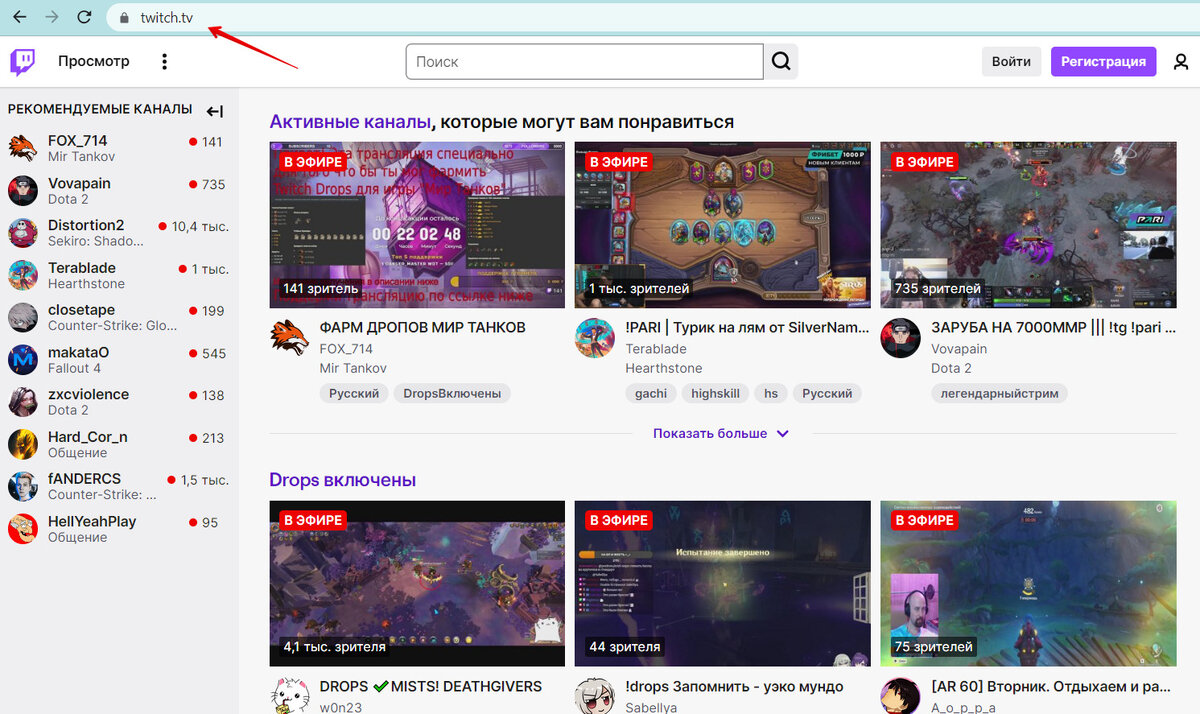1200x714 pixels.
Task: Open the Dota 2 thumbnail with 735 зрителей
Action: [1028, 224]
